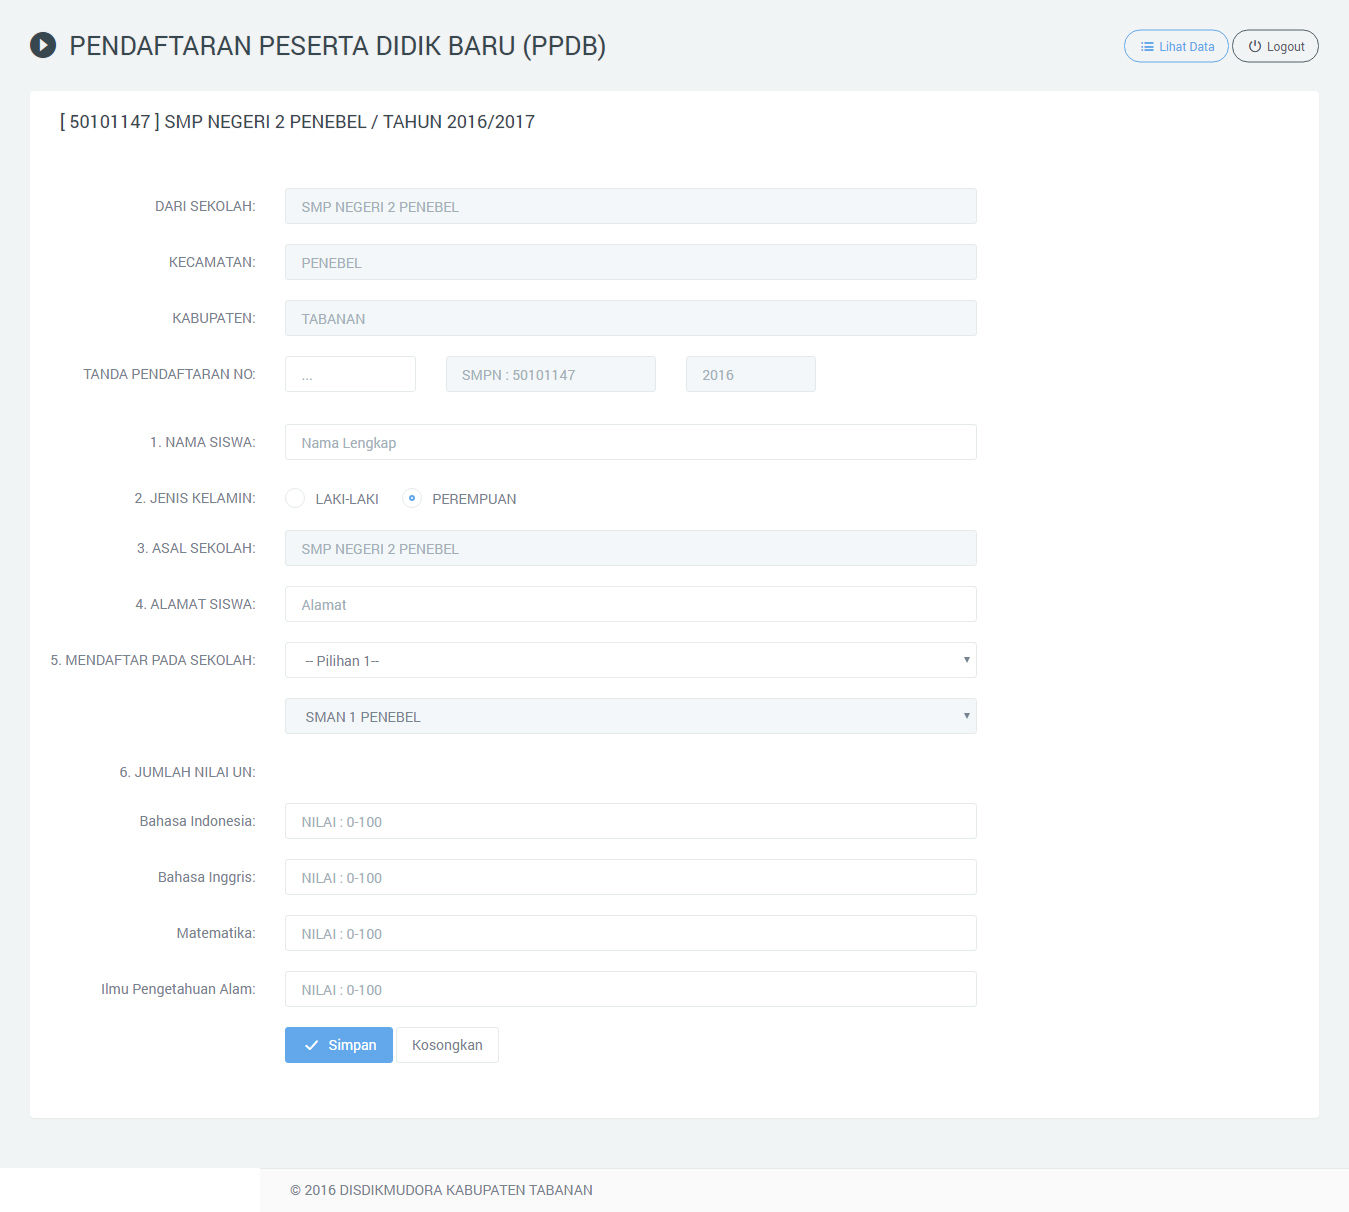Click Bahasa Indonesia score field

pyautogui.click(x=631, y=821)
